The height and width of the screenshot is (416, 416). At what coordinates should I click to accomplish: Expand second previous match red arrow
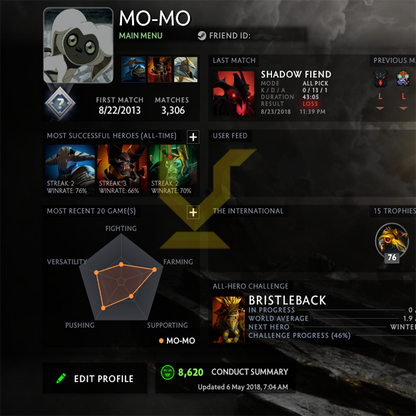click(x=403, y=108)
